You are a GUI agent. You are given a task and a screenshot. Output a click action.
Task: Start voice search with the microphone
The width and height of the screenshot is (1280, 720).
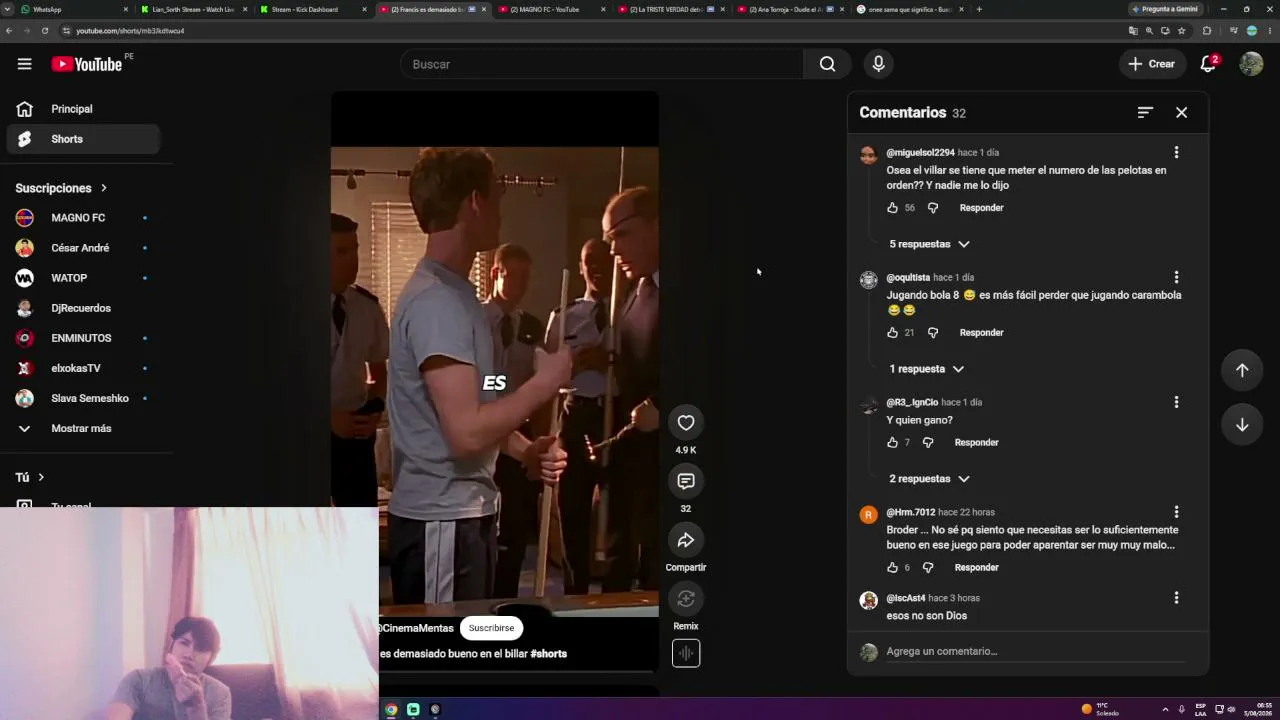coord(878,64)
